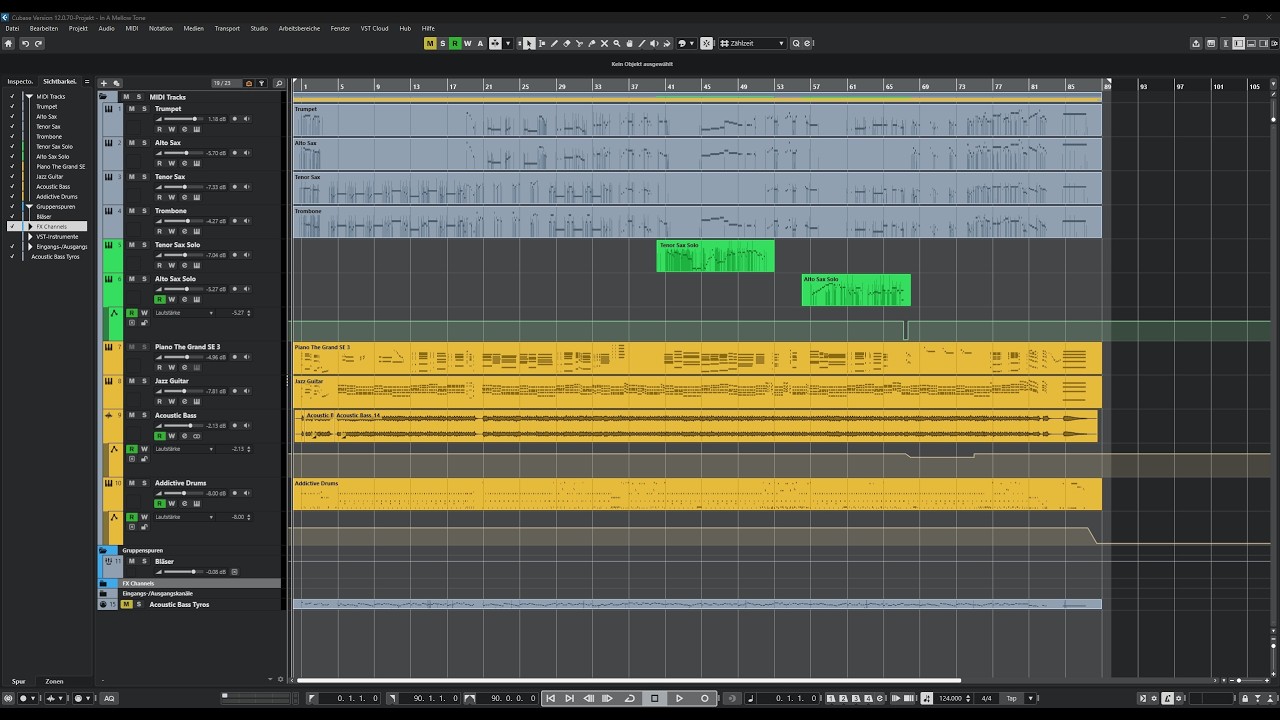Viewport: 1280px width, 720px height.
Task: Select the Draw pencil tool
Action: pos(554,44)
